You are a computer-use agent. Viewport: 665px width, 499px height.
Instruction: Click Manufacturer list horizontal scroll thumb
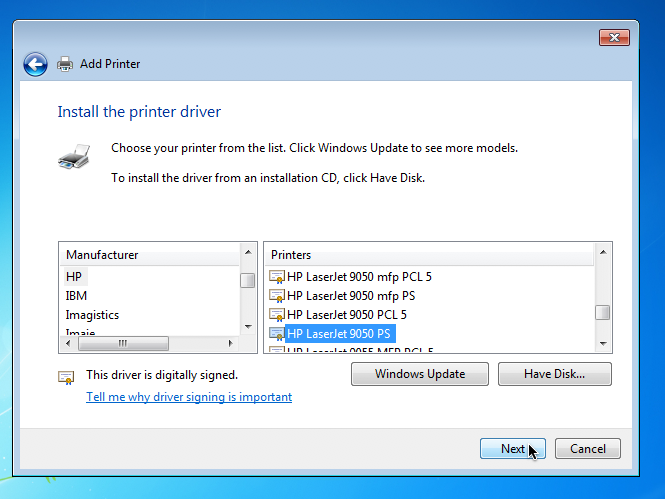point(123,343)
